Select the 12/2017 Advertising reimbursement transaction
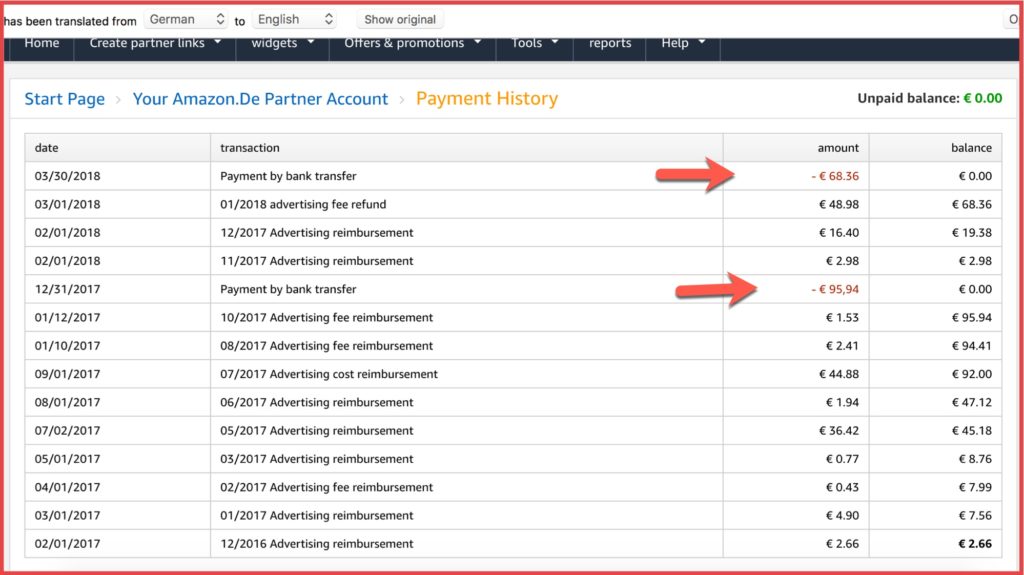Screen dimensions: 1024x575 [466, 233]
